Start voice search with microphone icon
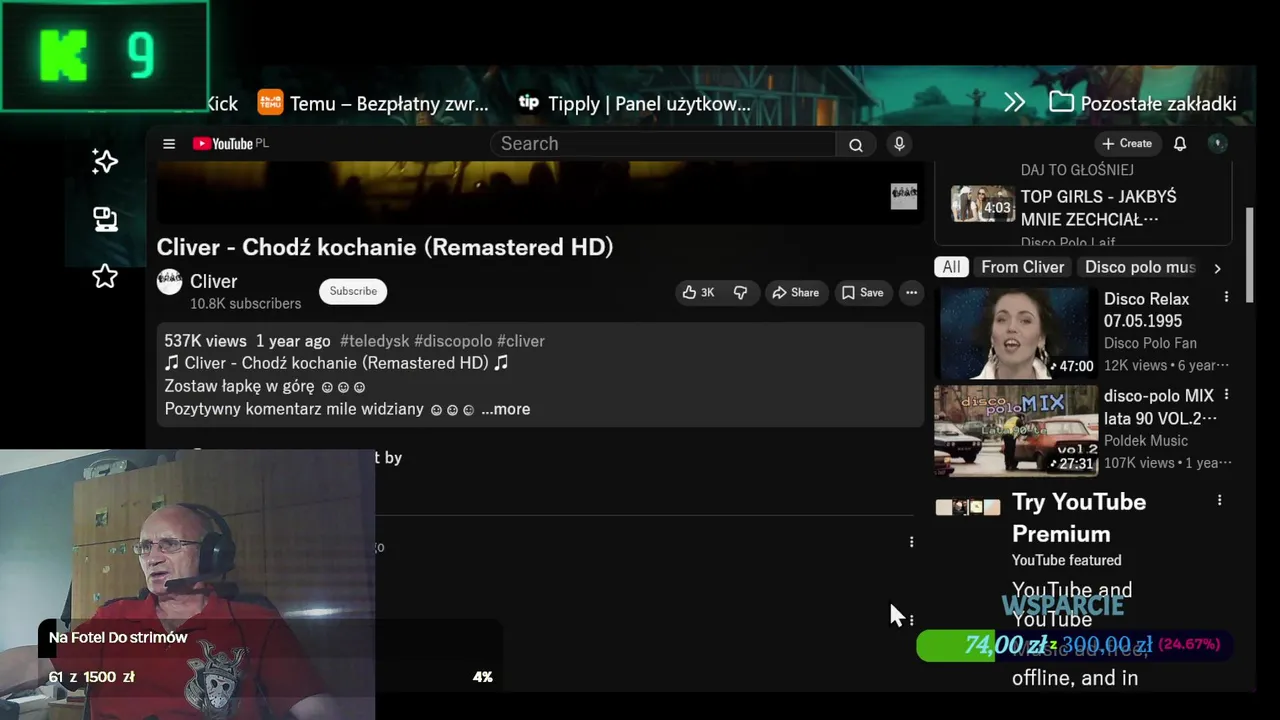Screen dimensions: 1280x720 click(x=899, y=144)
